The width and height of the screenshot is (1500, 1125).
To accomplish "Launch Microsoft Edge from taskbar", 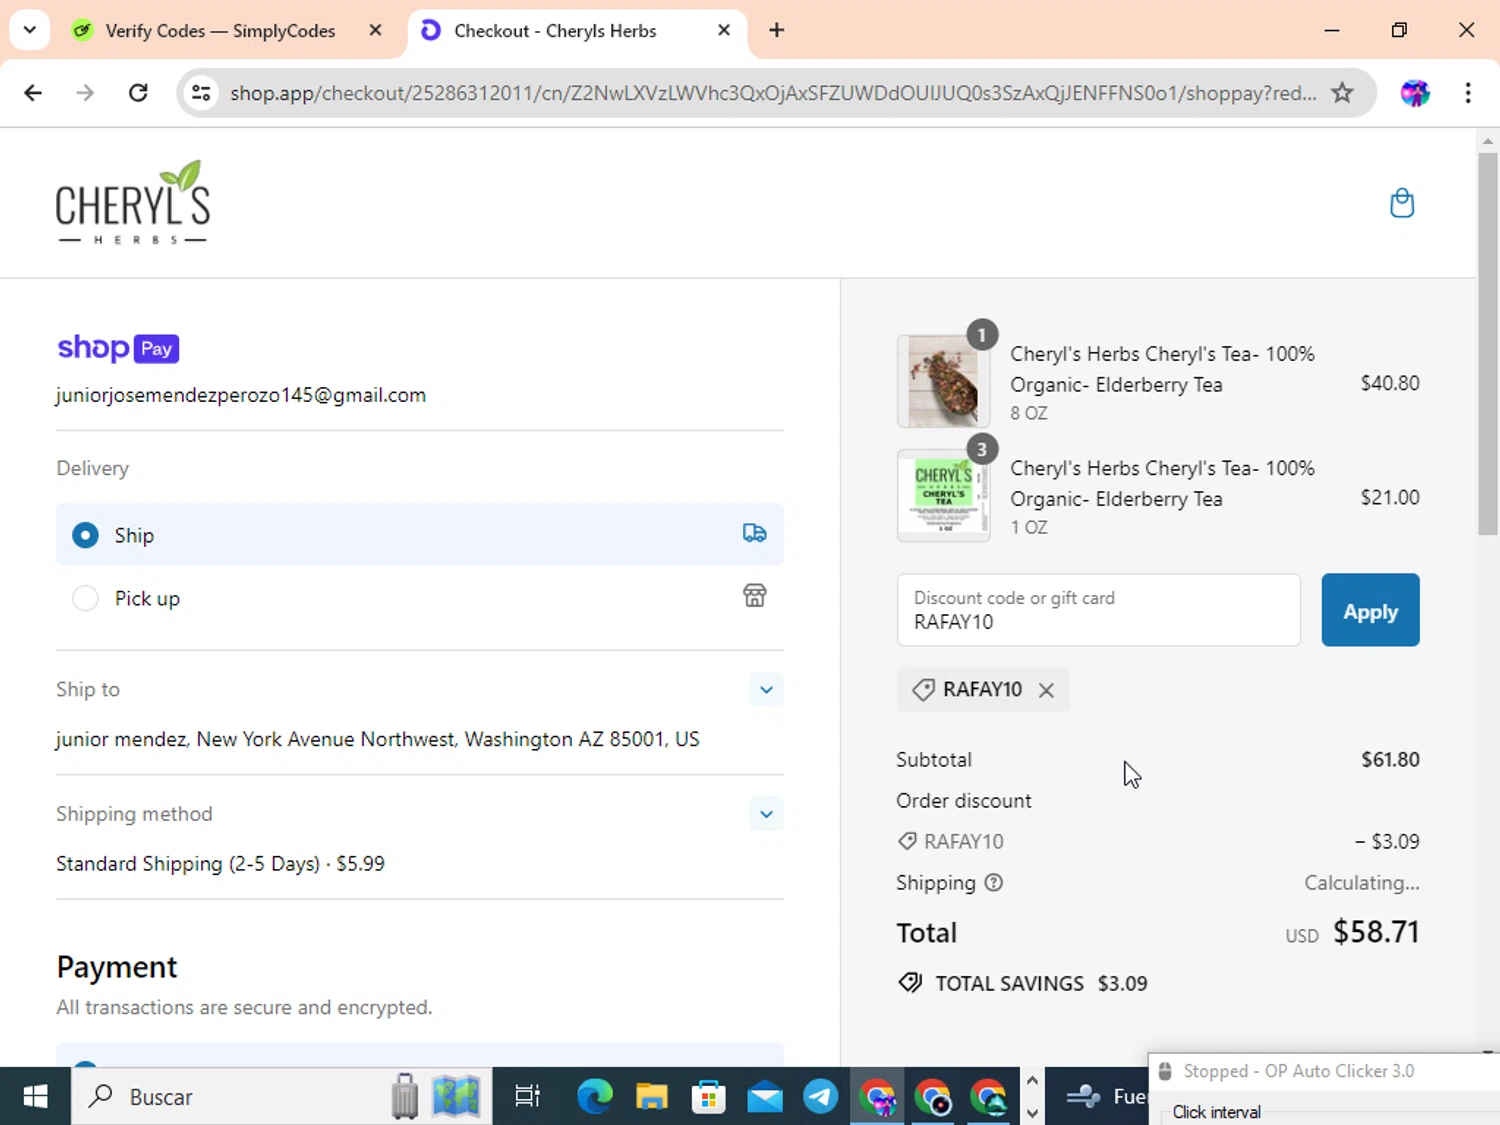I will click(594, 1097).
